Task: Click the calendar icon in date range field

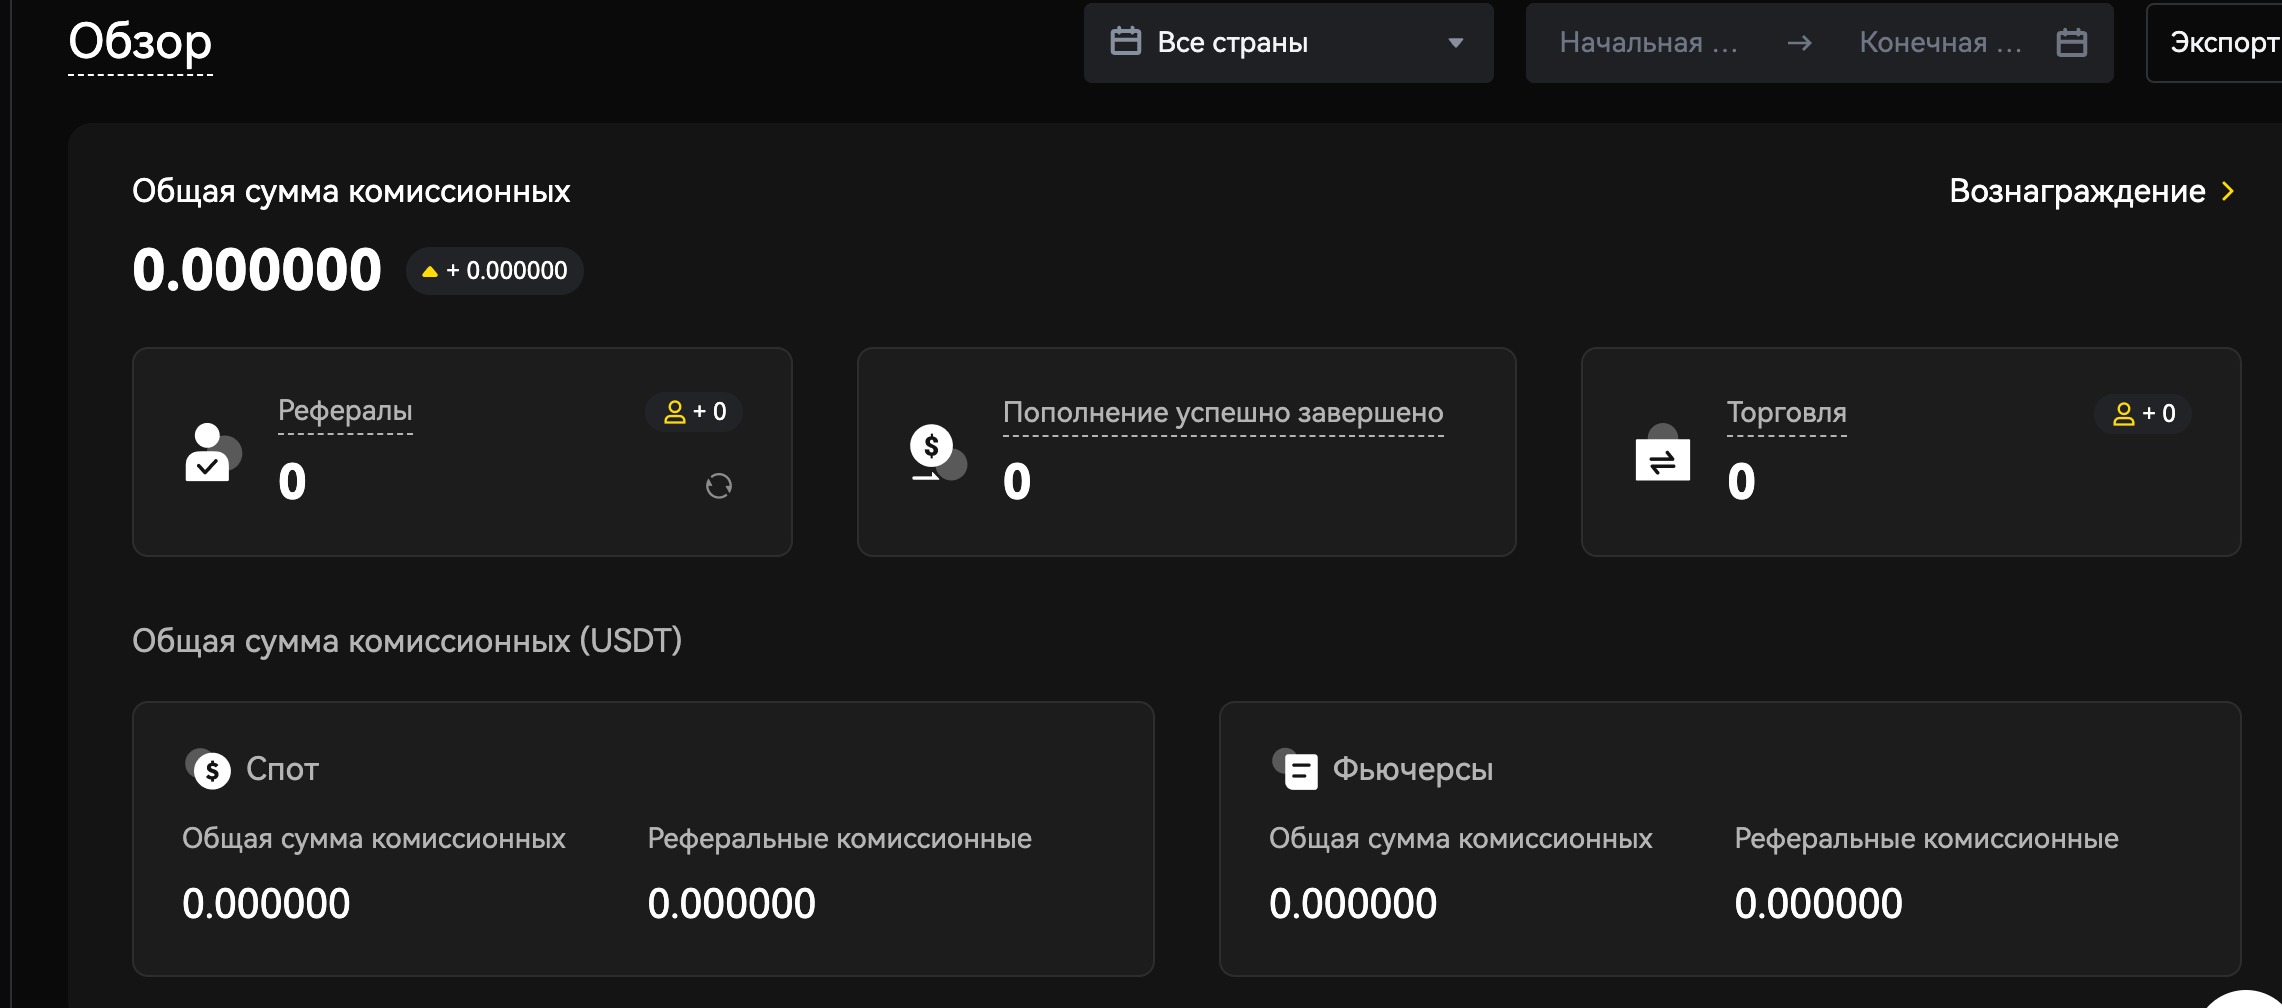Action: [x=2071, y=43]
